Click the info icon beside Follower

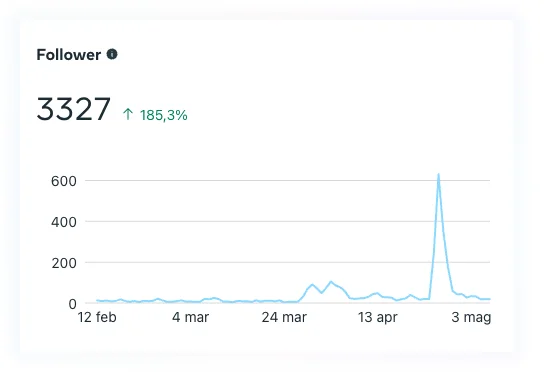coord(112,54)
